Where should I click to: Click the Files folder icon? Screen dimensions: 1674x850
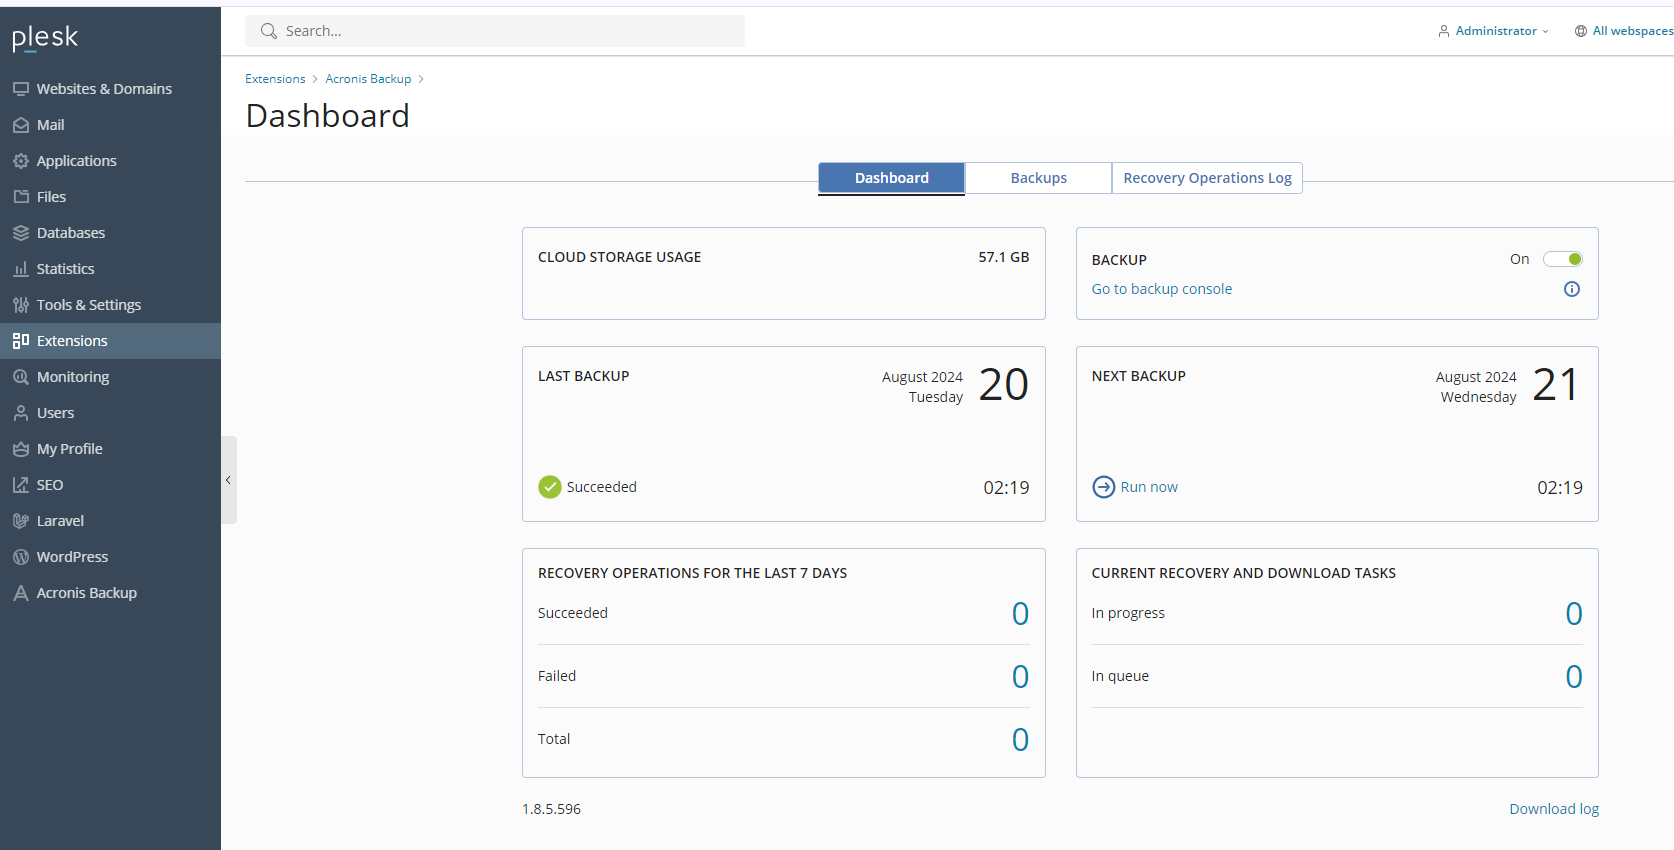21,197
